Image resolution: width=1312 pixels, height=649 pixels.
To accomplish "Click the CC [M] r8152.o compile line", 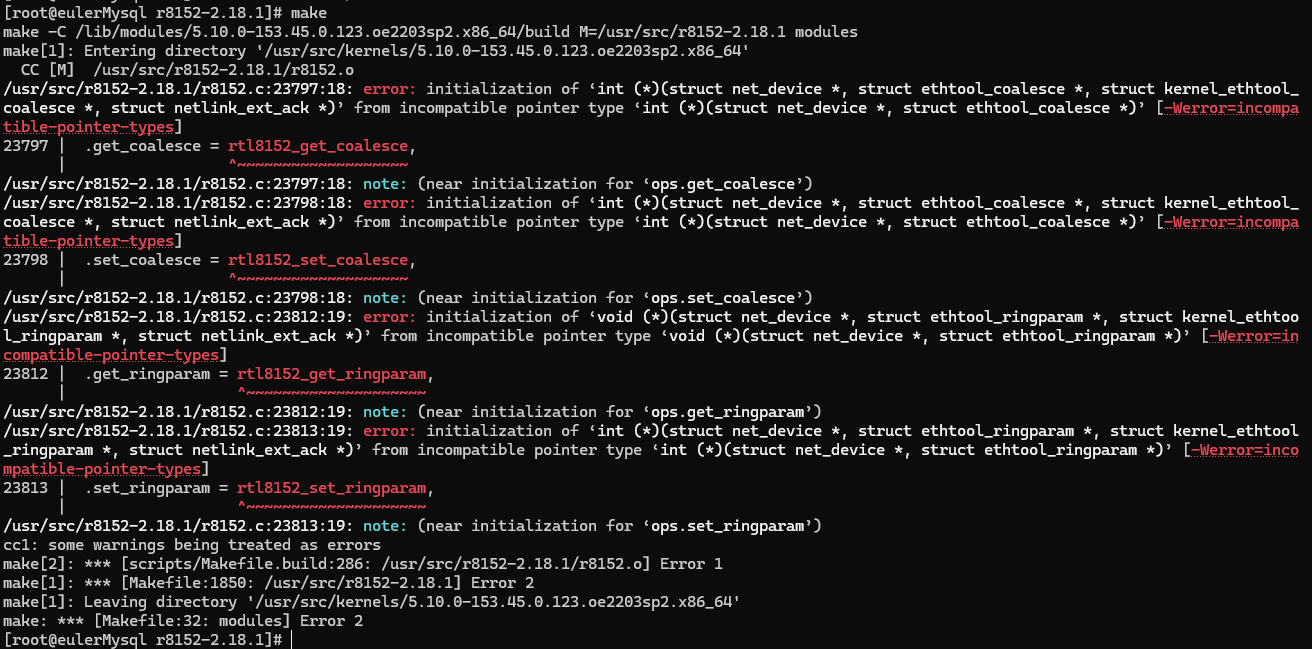I will pos(186,70).
